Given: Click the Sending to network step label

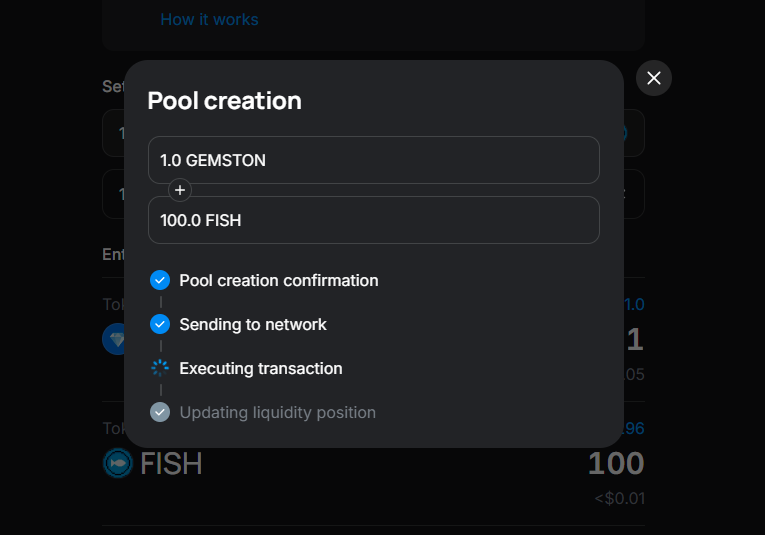Looking at the screenshot, I should pos(253,324).
